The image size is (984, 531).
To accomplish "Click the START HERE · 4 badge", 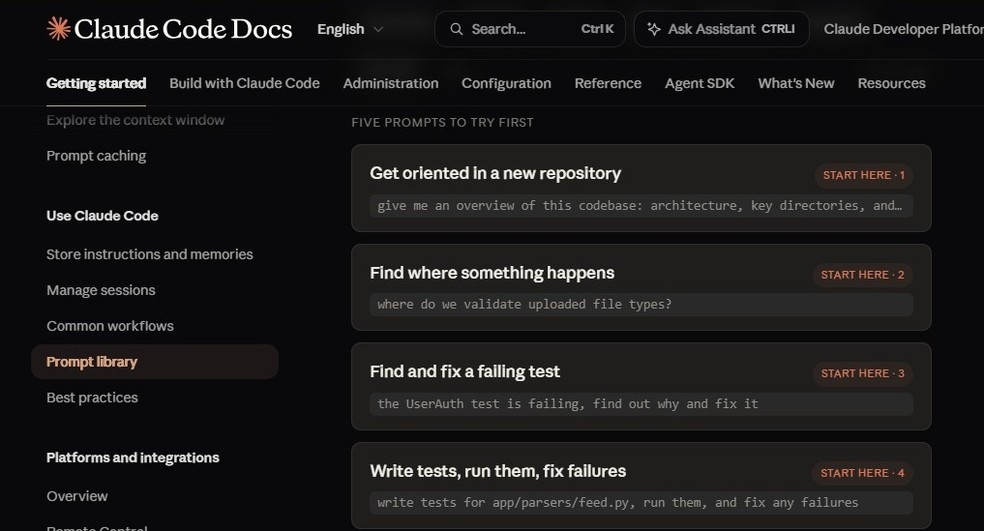I will [x=862, y=473].
